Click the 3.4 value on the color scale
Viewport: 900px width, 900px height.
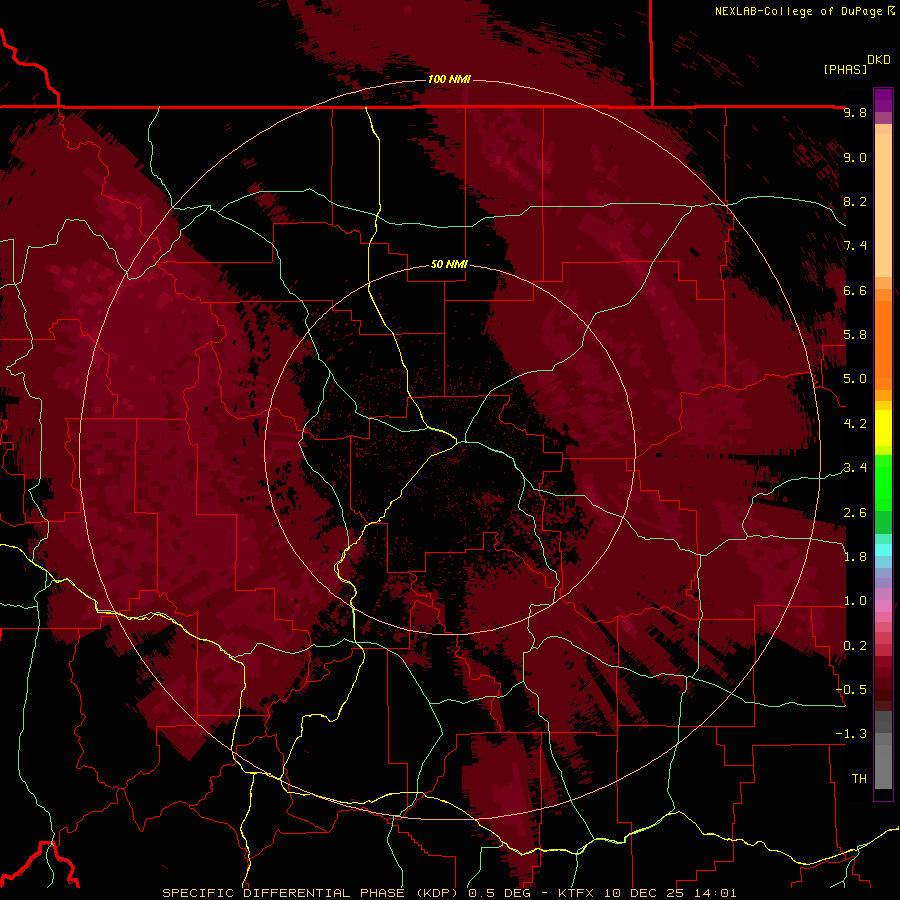click(855, 468)
